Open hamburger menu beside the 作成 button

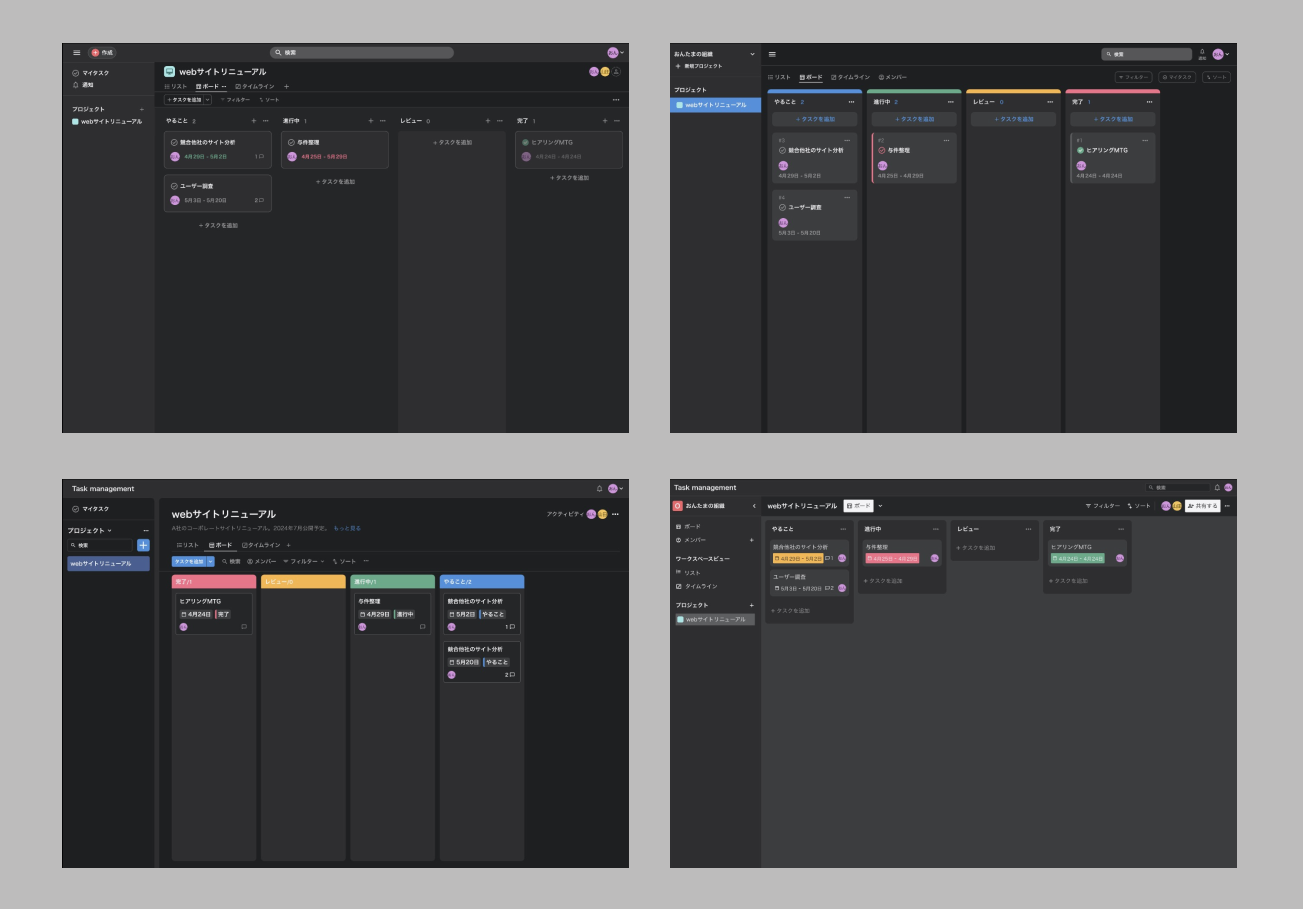pyautogui.click(x=76, y=53)
